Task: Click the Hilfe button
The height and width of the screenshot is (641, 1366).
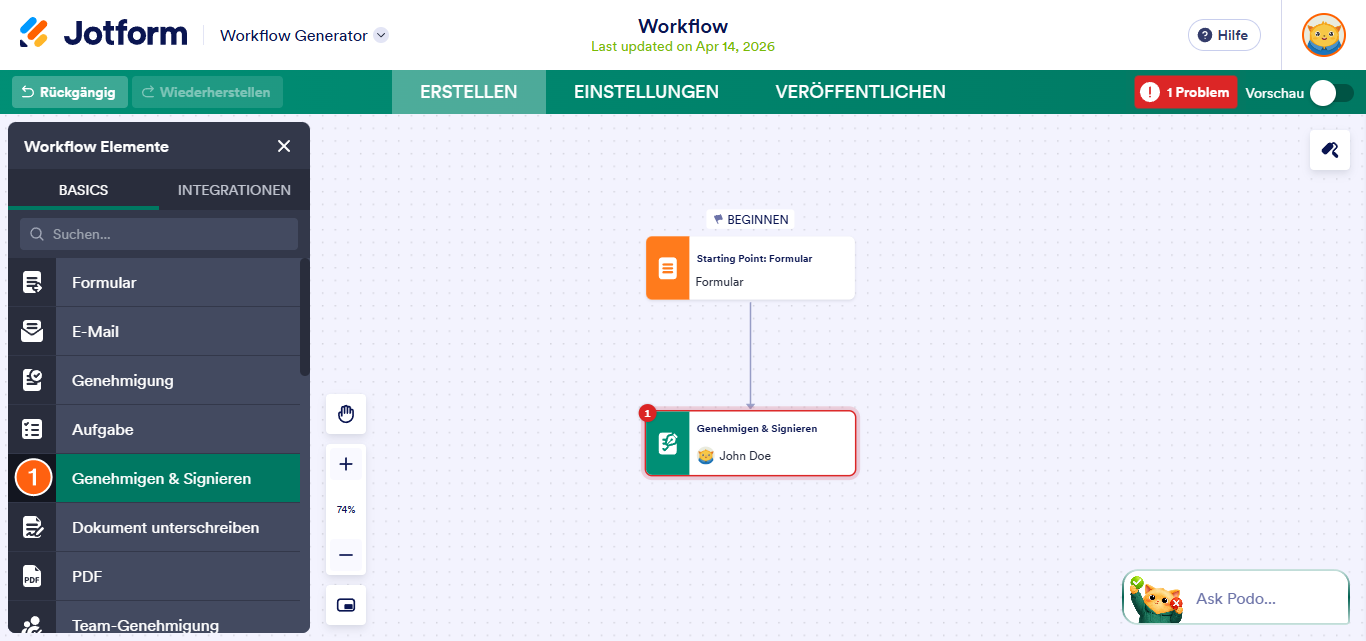Action: 1224,35
